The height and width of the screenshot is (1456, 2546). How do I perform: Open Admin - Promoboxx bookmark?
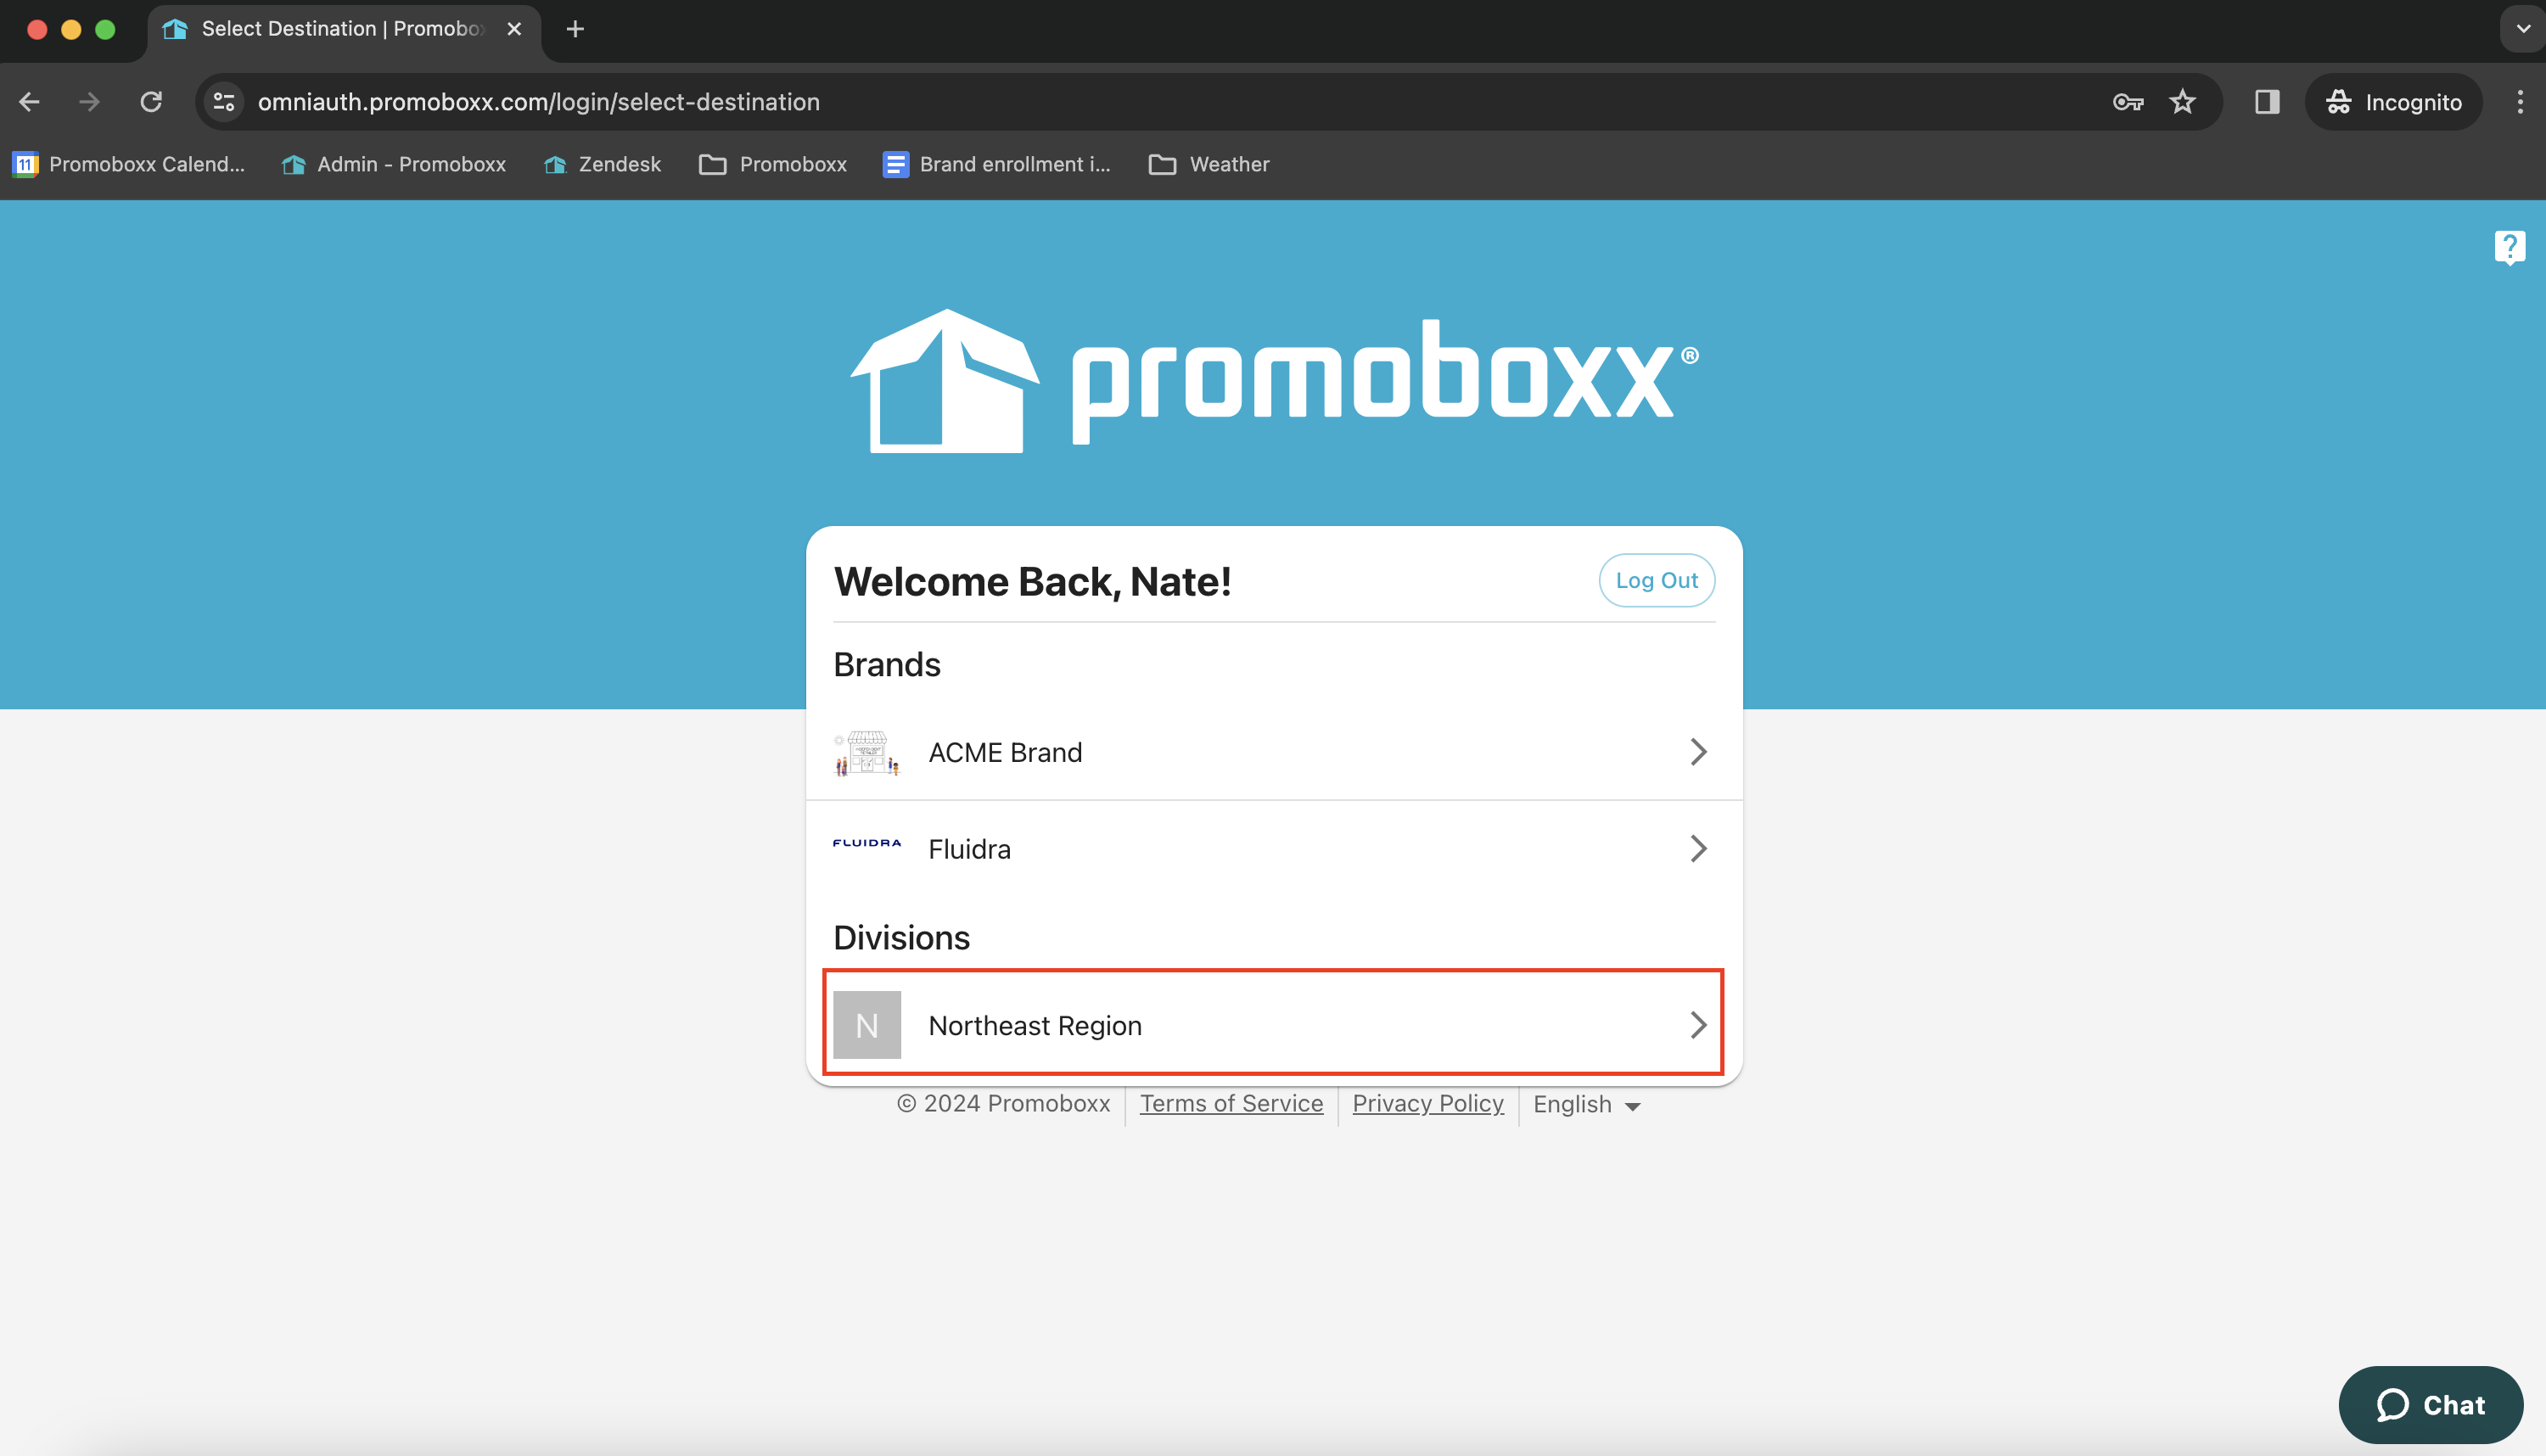click(x=394, y=164)
